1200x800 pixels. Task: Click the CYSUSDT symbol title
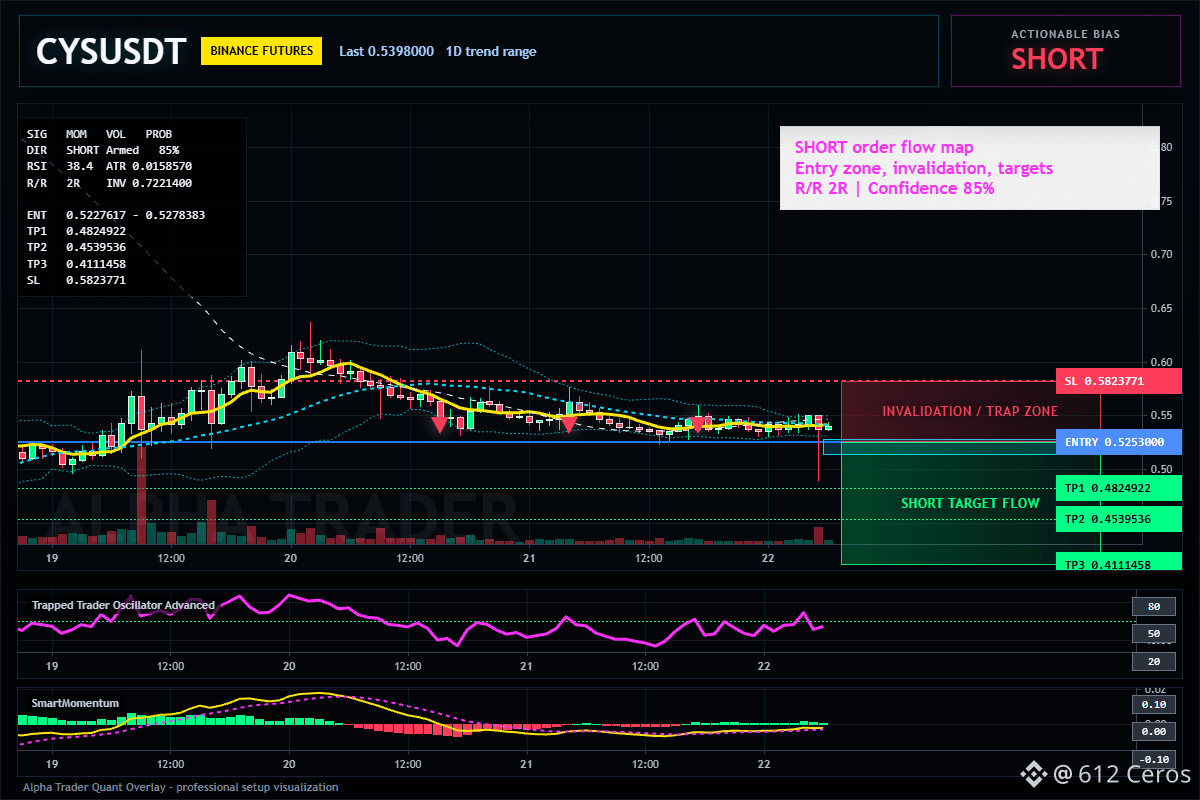coord(111,51)
